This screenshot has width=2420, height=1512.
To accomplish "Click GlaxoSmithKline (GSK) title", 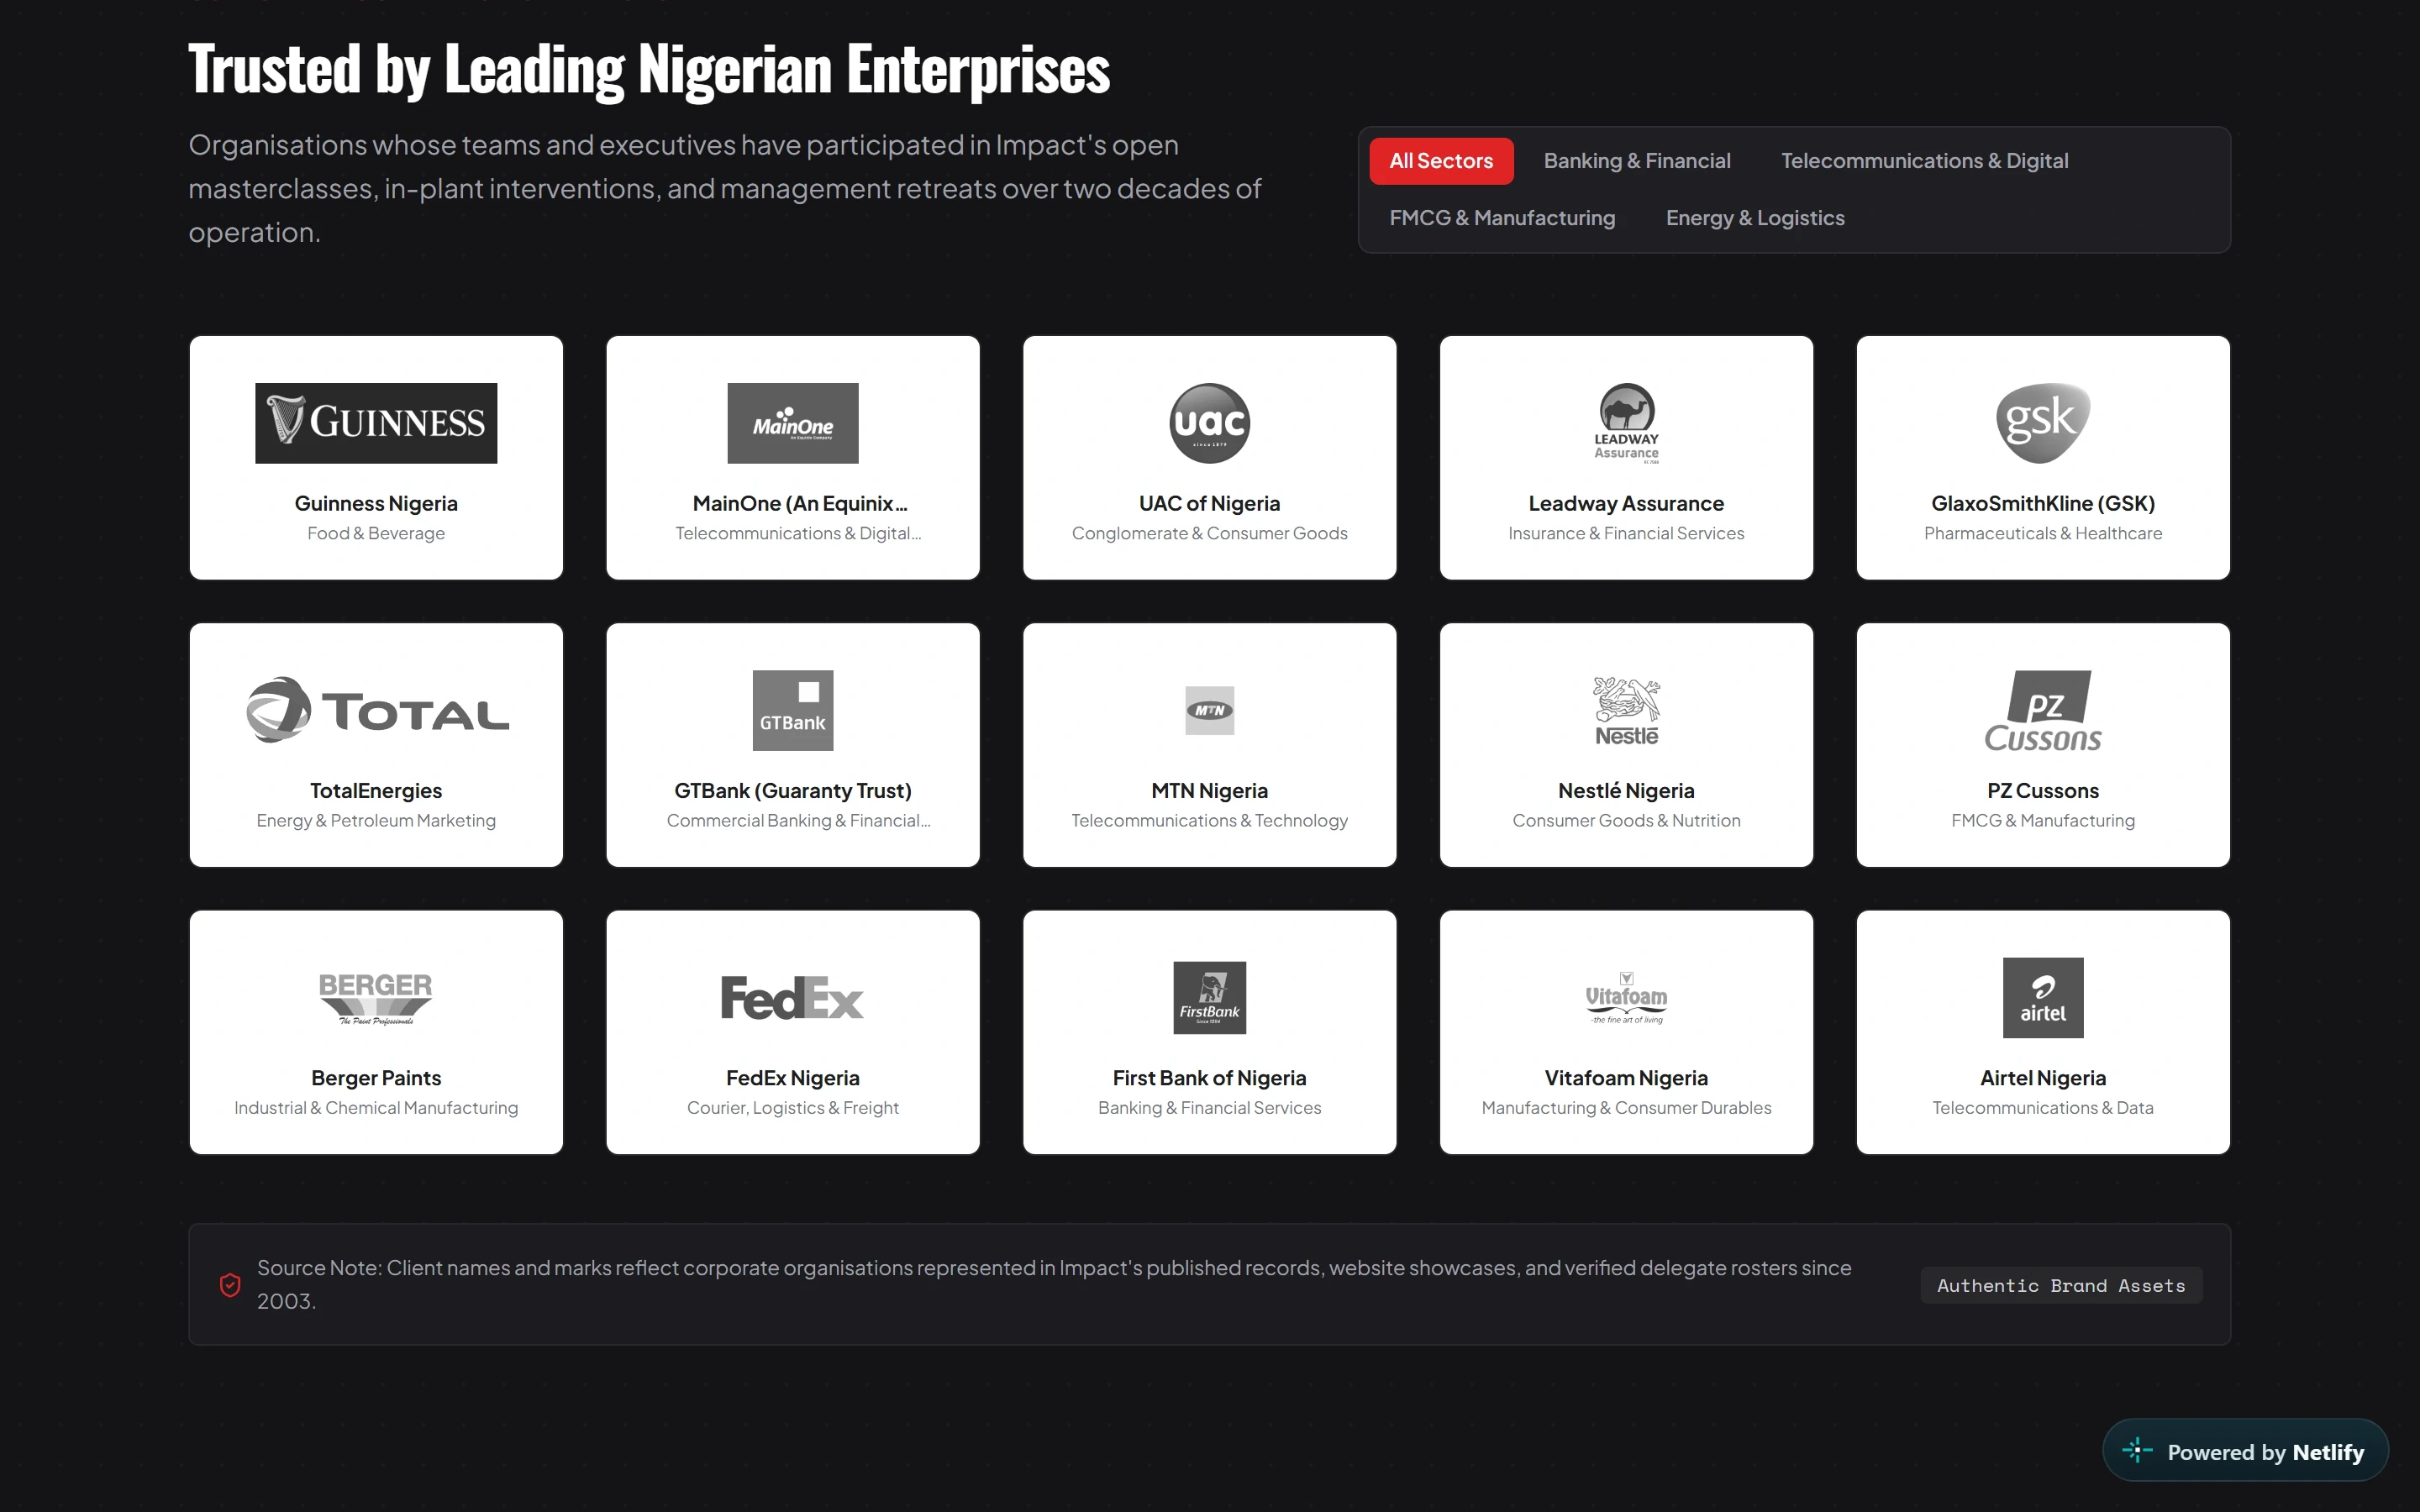I will (x=2042, y=503).
